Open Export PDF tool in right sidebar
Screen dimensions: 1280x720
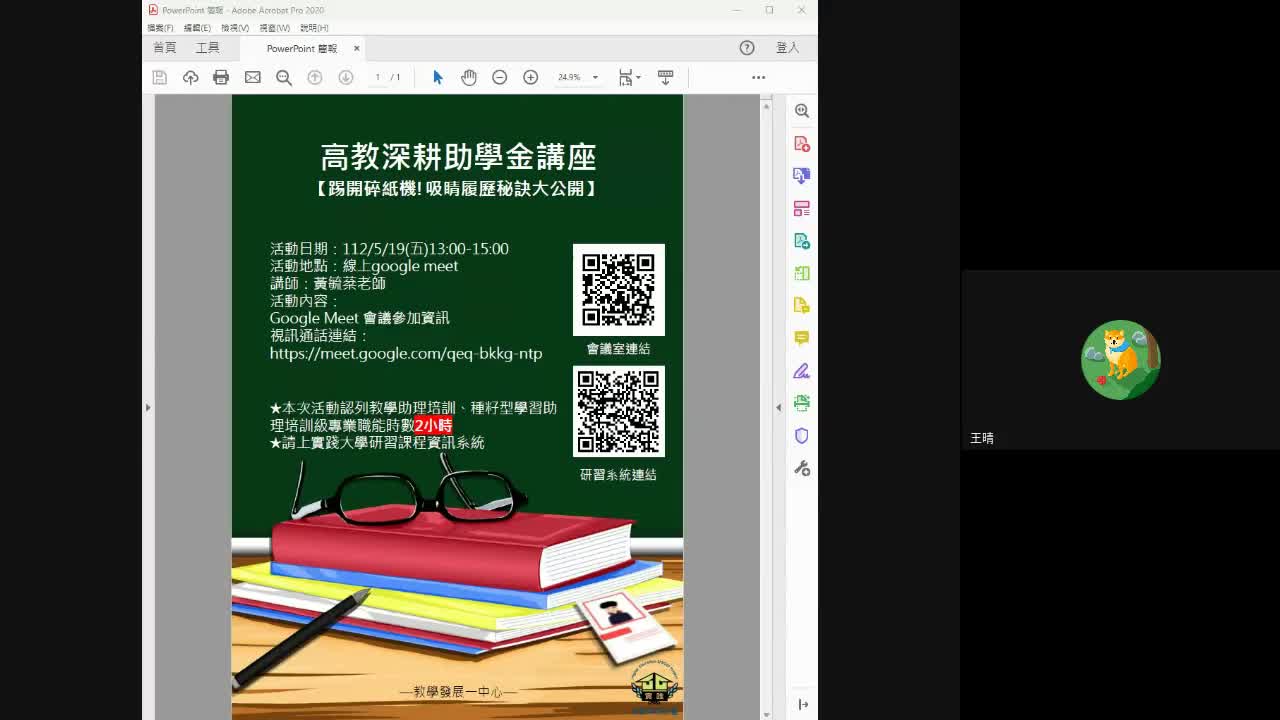point(802,176)
